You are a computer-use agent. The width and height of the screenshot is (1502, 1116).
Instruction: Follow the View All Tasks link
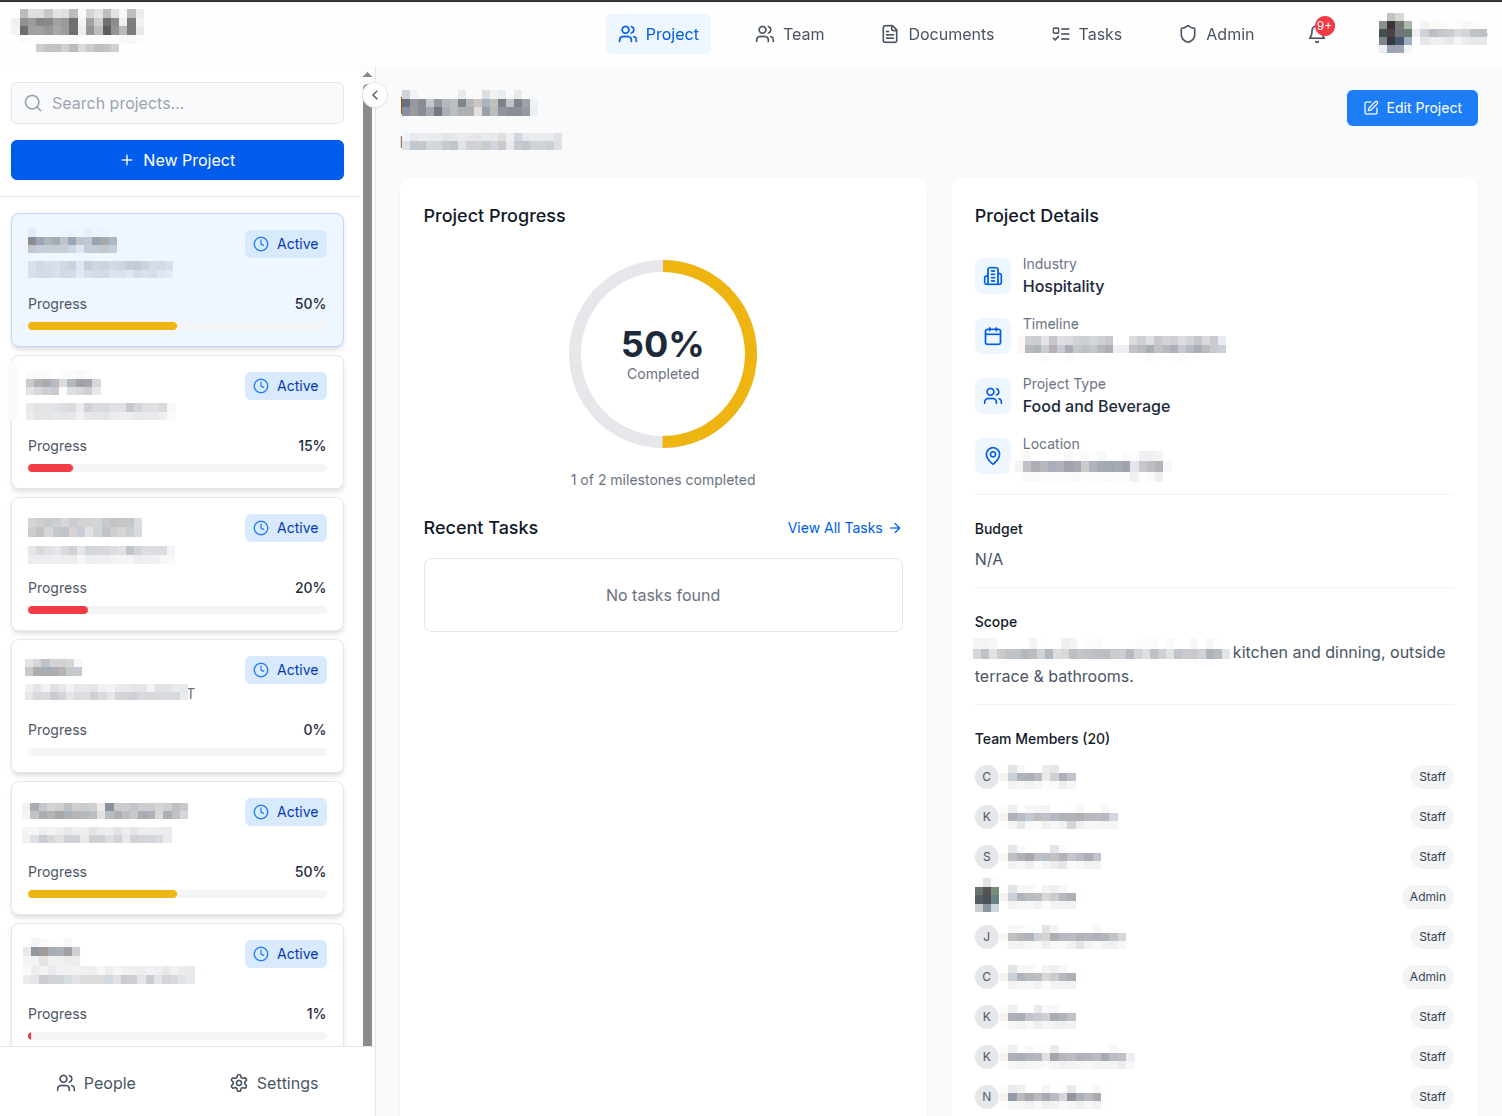844,528
